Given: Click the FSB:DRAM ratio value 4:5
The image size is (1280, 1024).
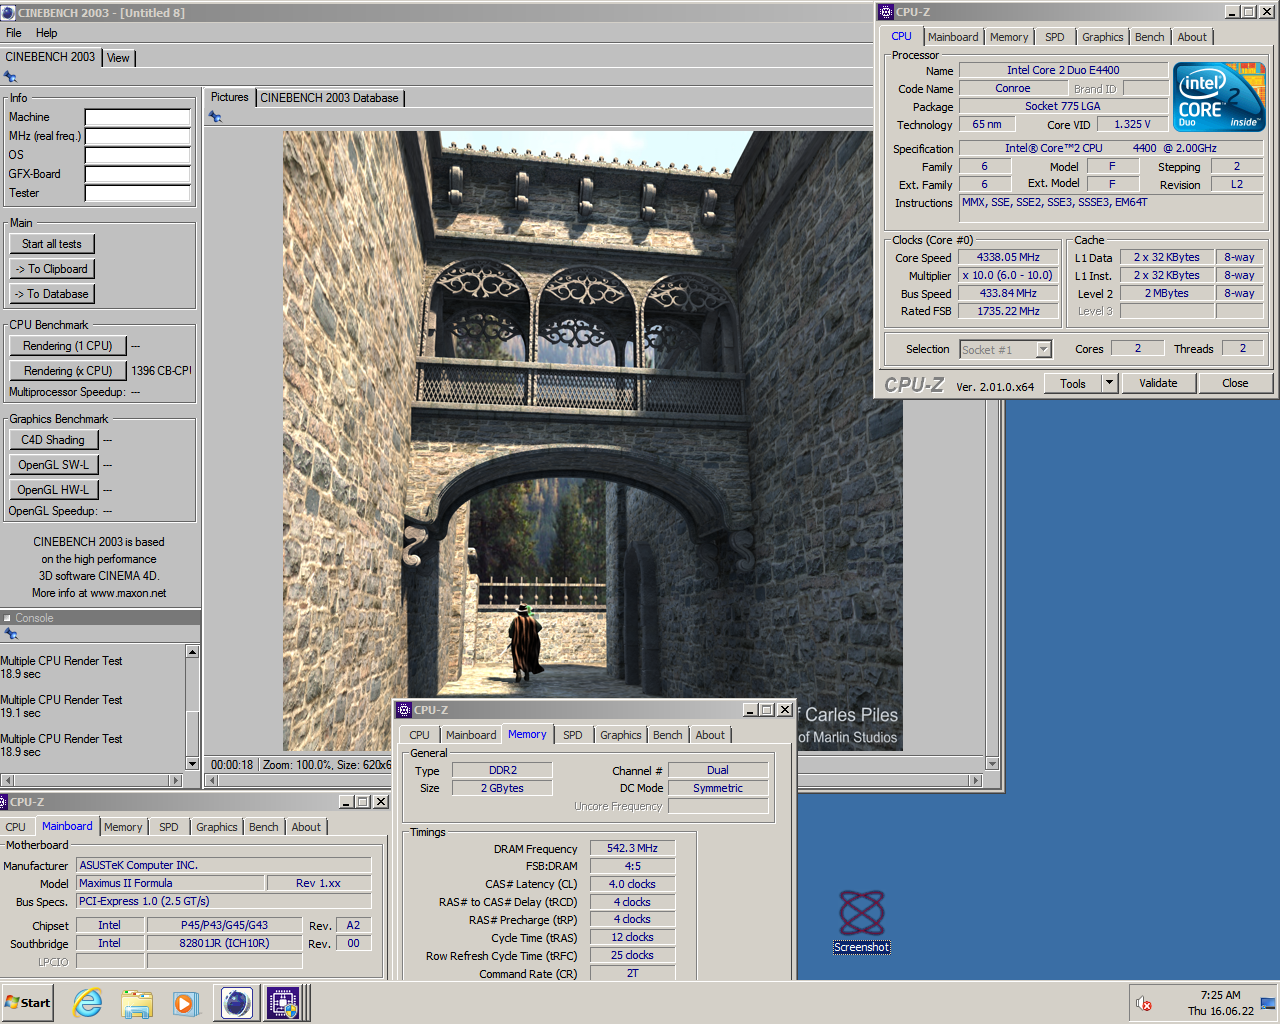Looking at the screenshot, I should 632,866.
